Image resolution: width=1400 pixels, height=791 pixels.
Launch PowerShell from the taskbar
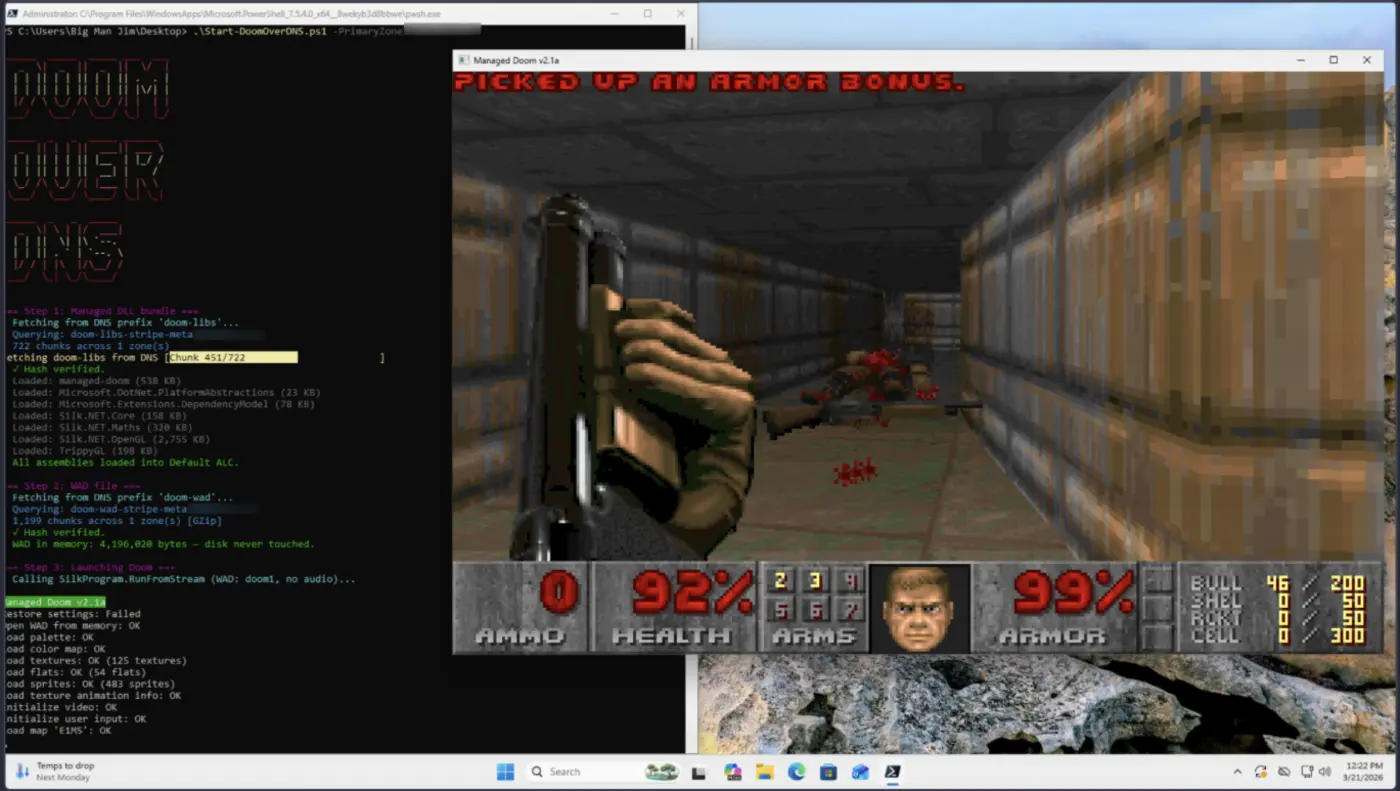pos(893,771)
